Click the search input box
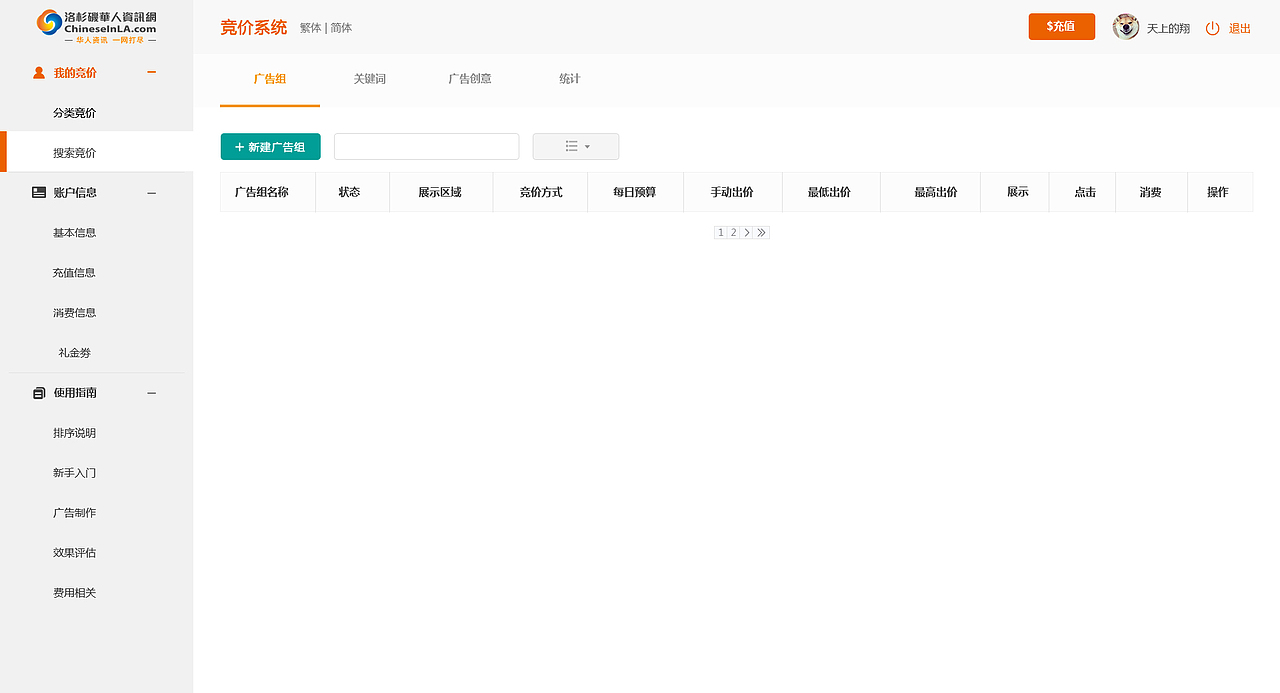Image resolution: width=1280 pixels, height=693 pixels. tap(426, 146)
